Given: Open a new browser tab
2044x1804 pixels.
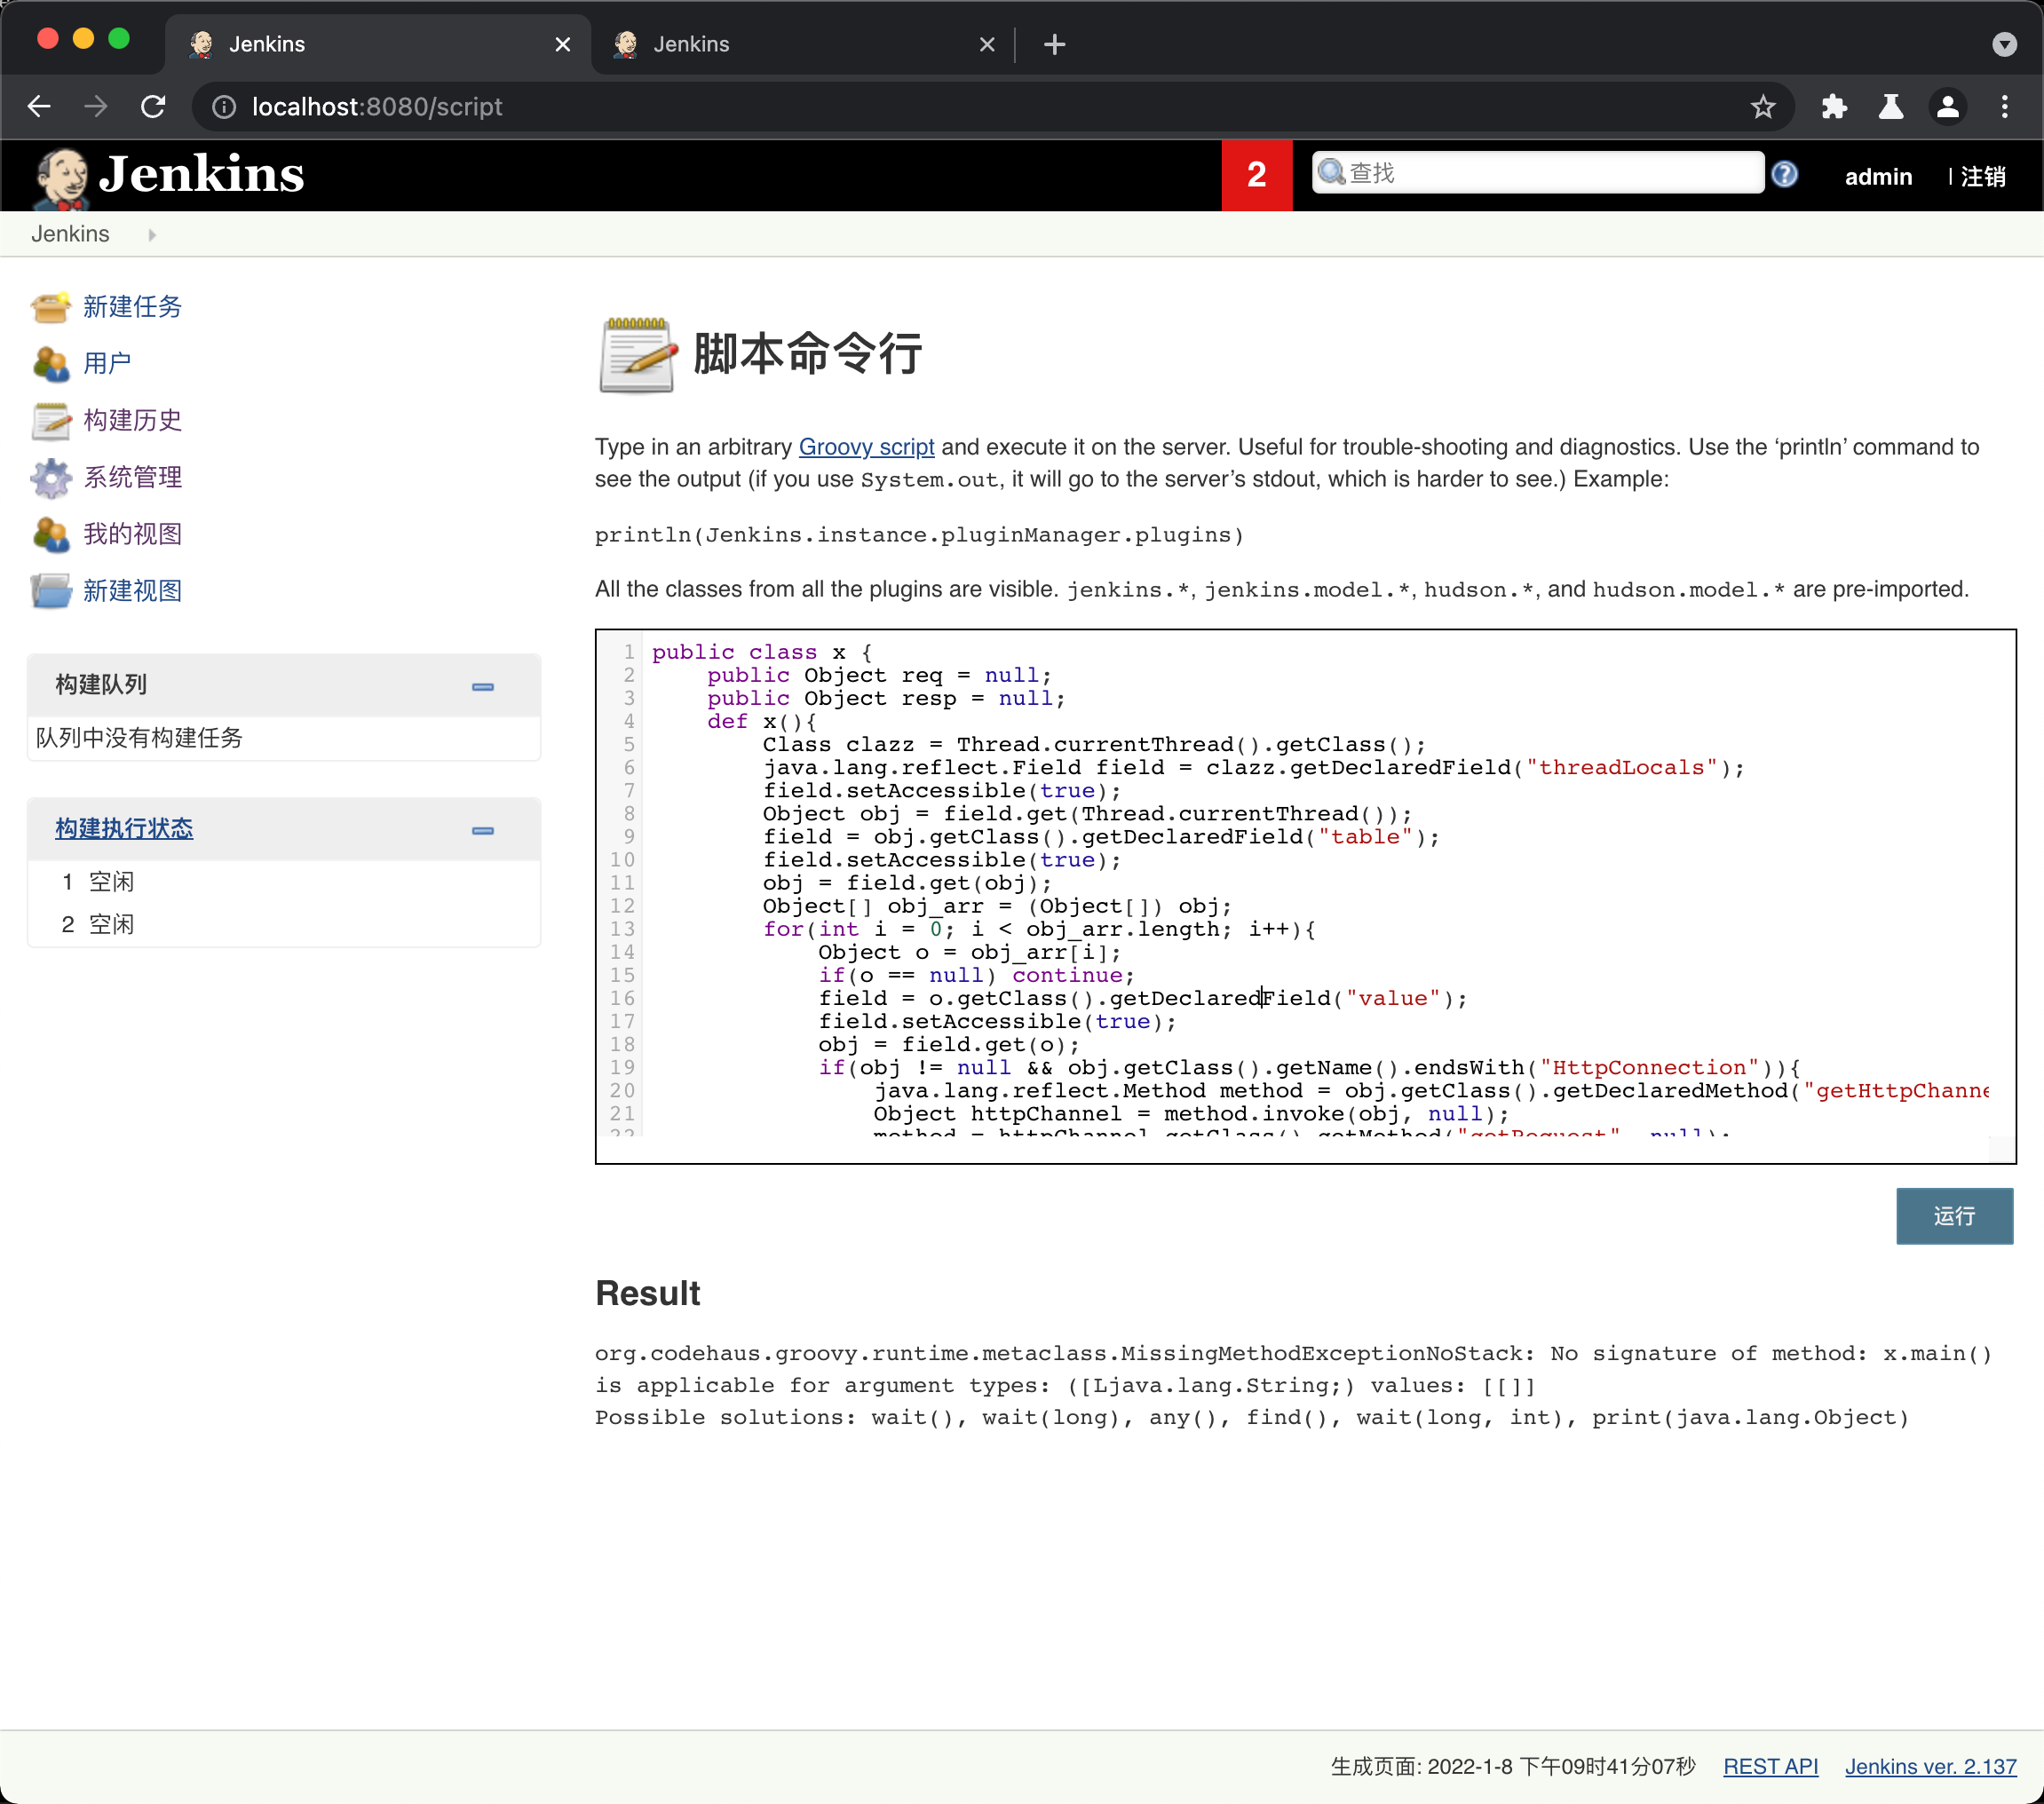Looking at the screenshot, I should [1054, 45].
